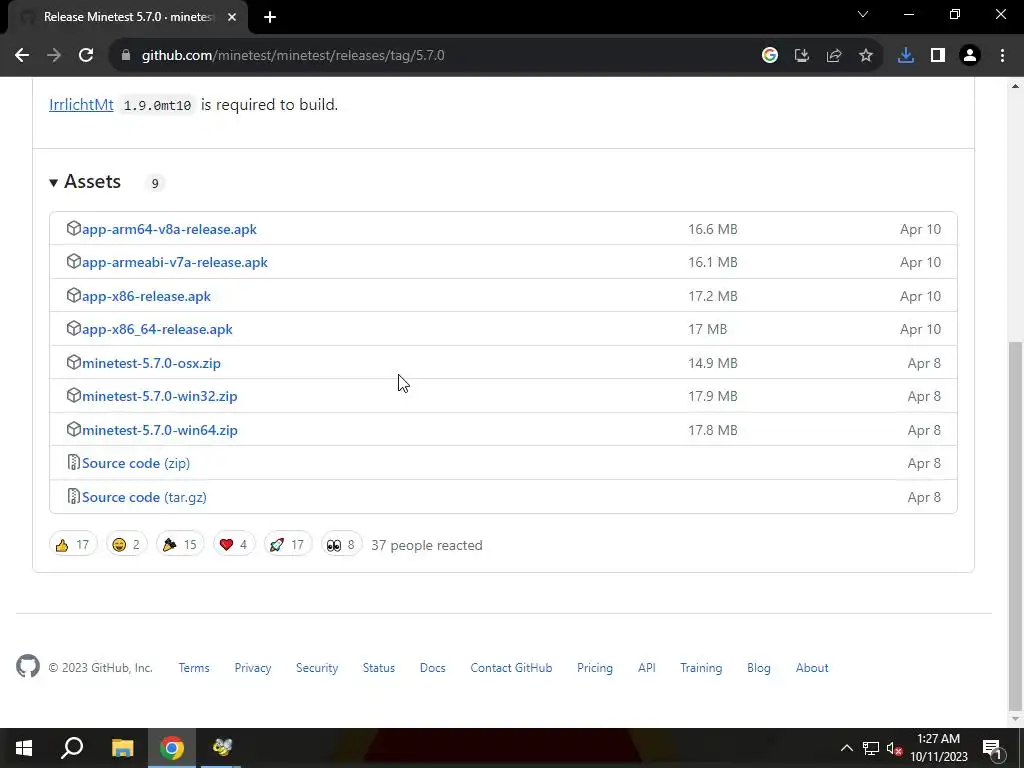Screen dimensions: 1024x768
Task: Open the About footer link
Action: coord(812,668)
